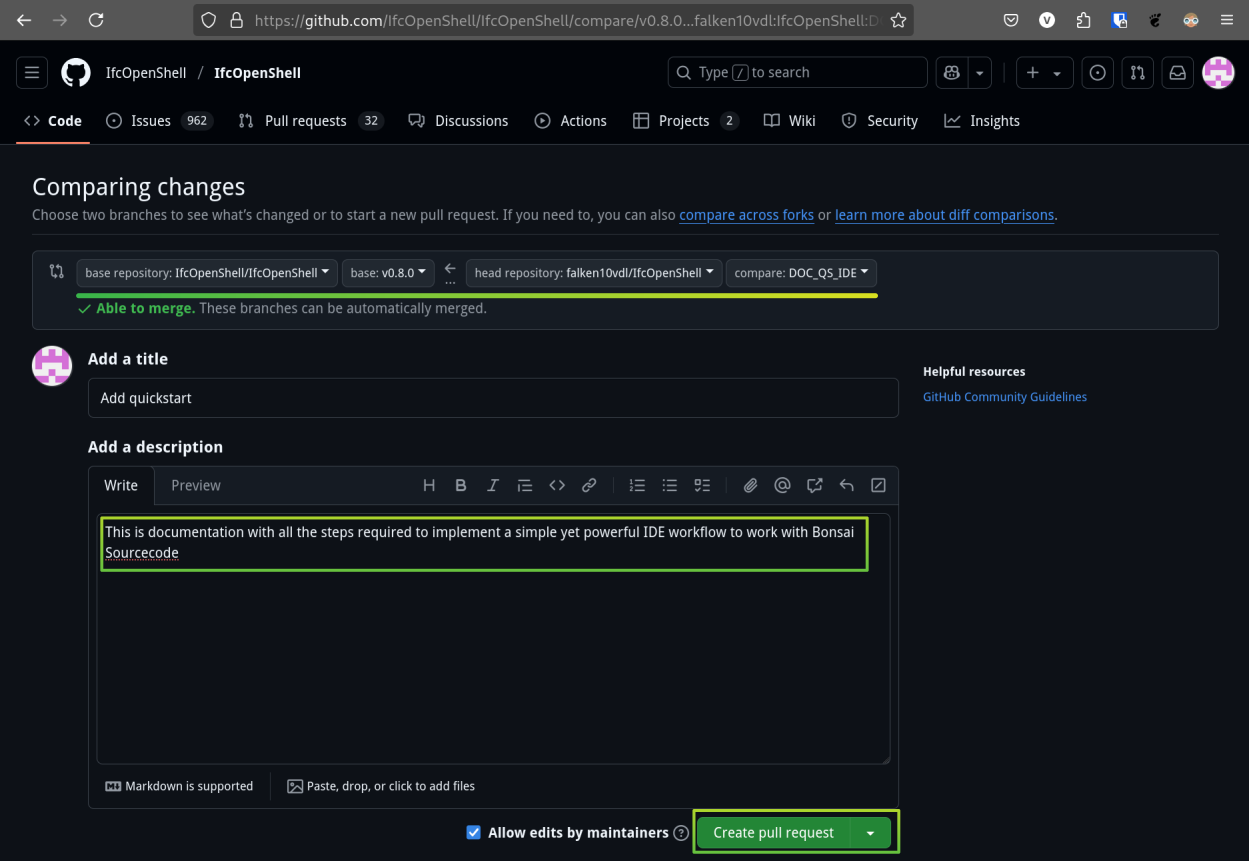Open the Copilot chat icon
The width and height of the screenshot is (1249, 861).
[x=952, y=73]
